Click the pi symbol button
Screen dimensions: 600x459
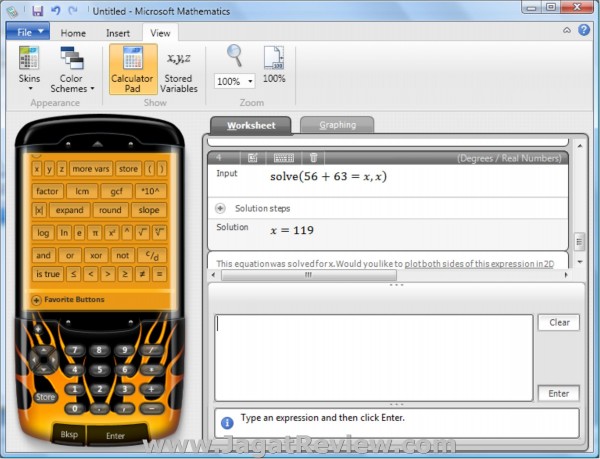tap(95, 233)
